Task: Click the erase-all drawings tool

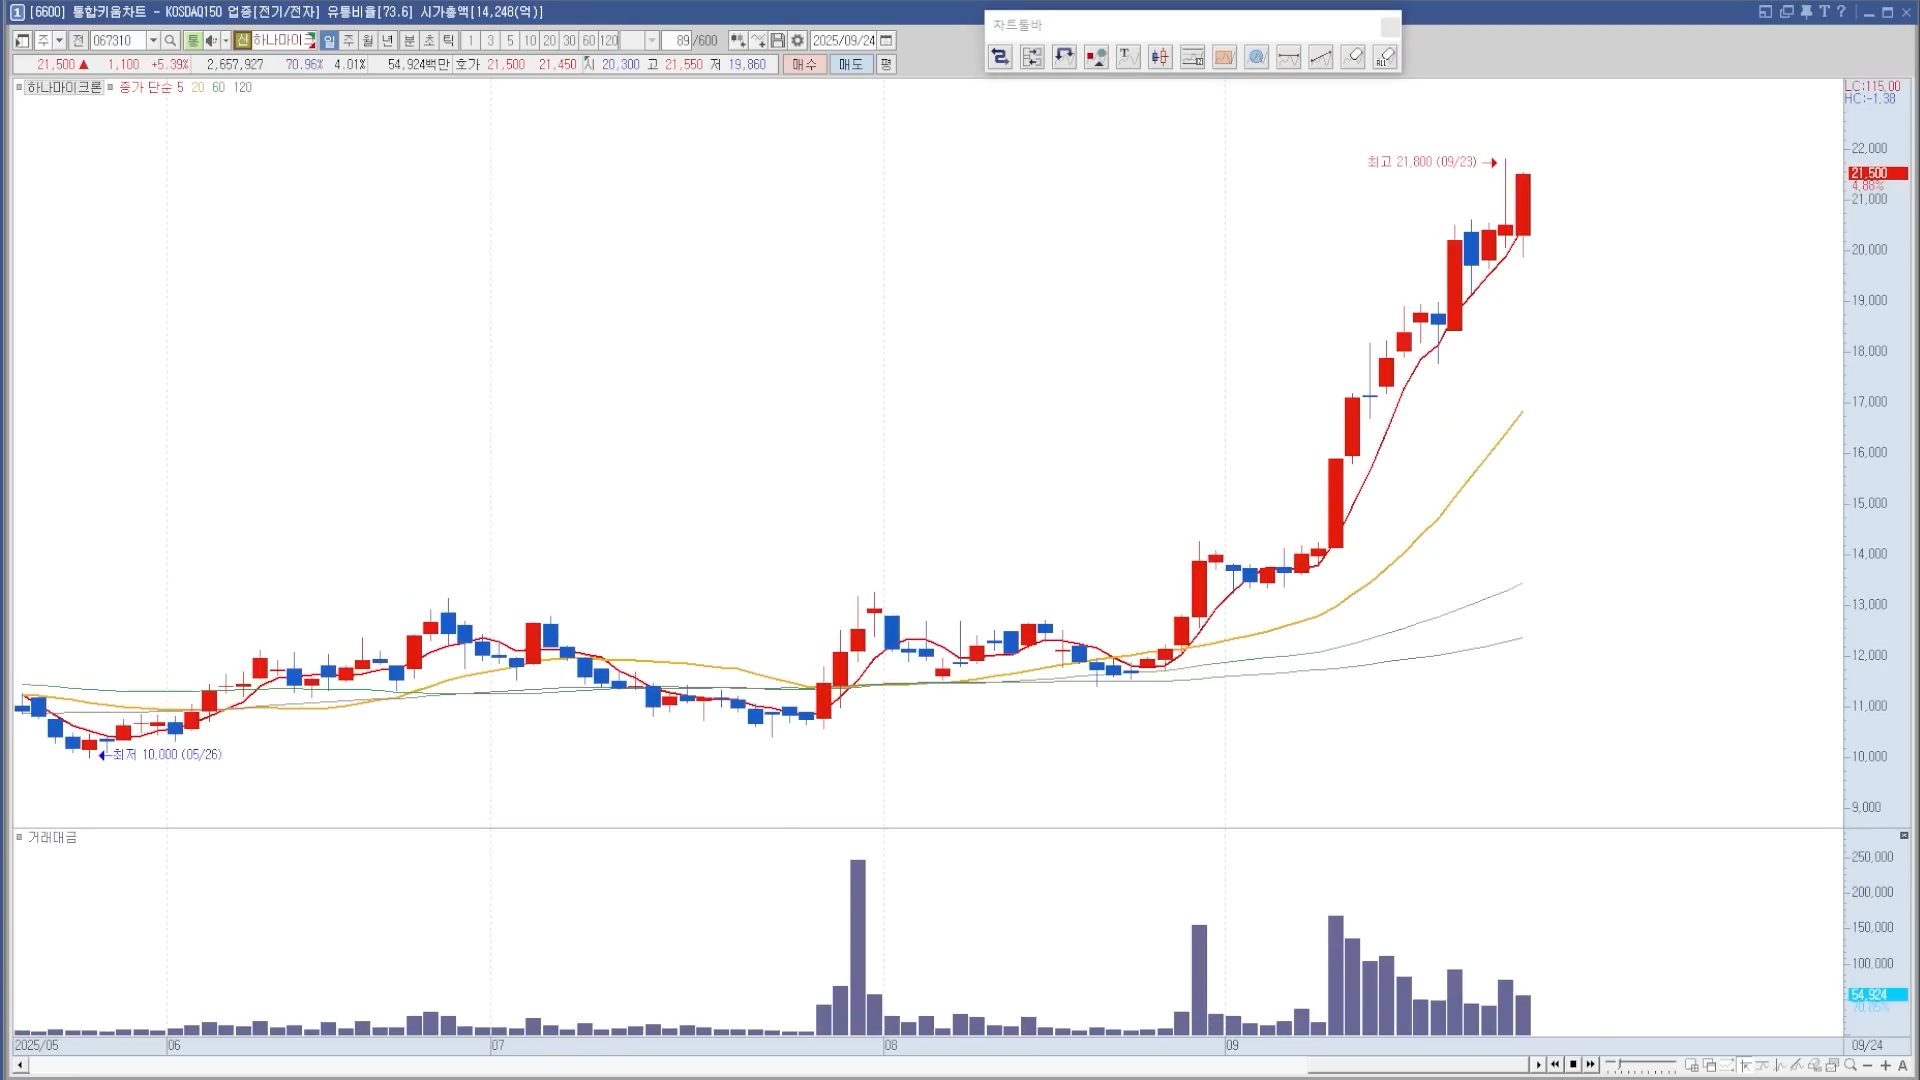Action: 1385,57
